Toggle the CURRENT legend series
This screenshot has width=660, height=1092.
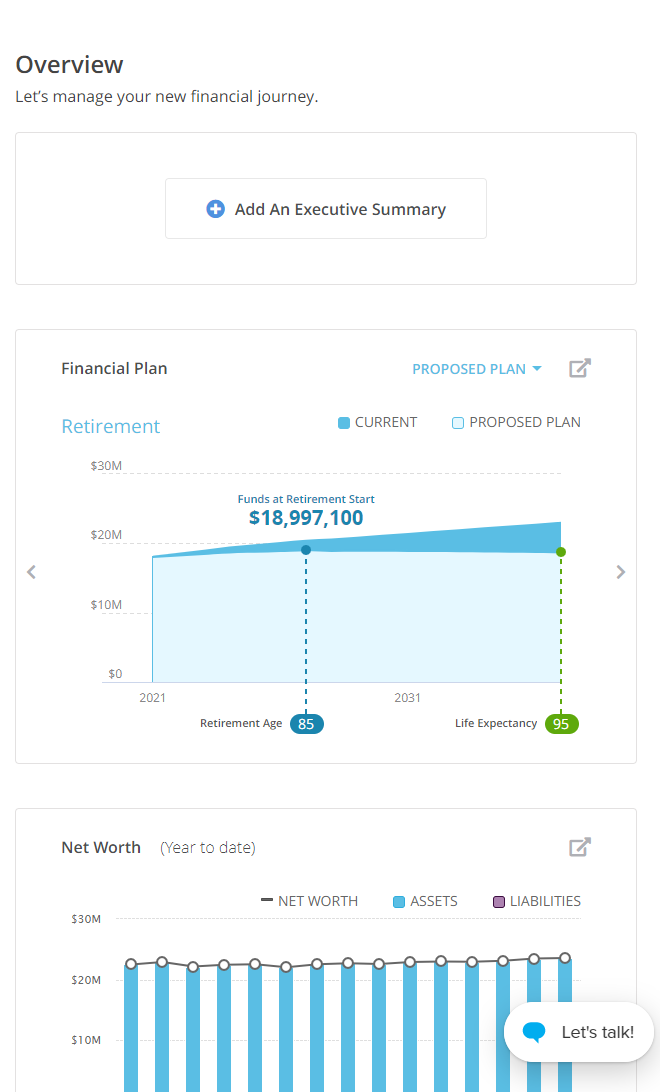tap(378, 422)
